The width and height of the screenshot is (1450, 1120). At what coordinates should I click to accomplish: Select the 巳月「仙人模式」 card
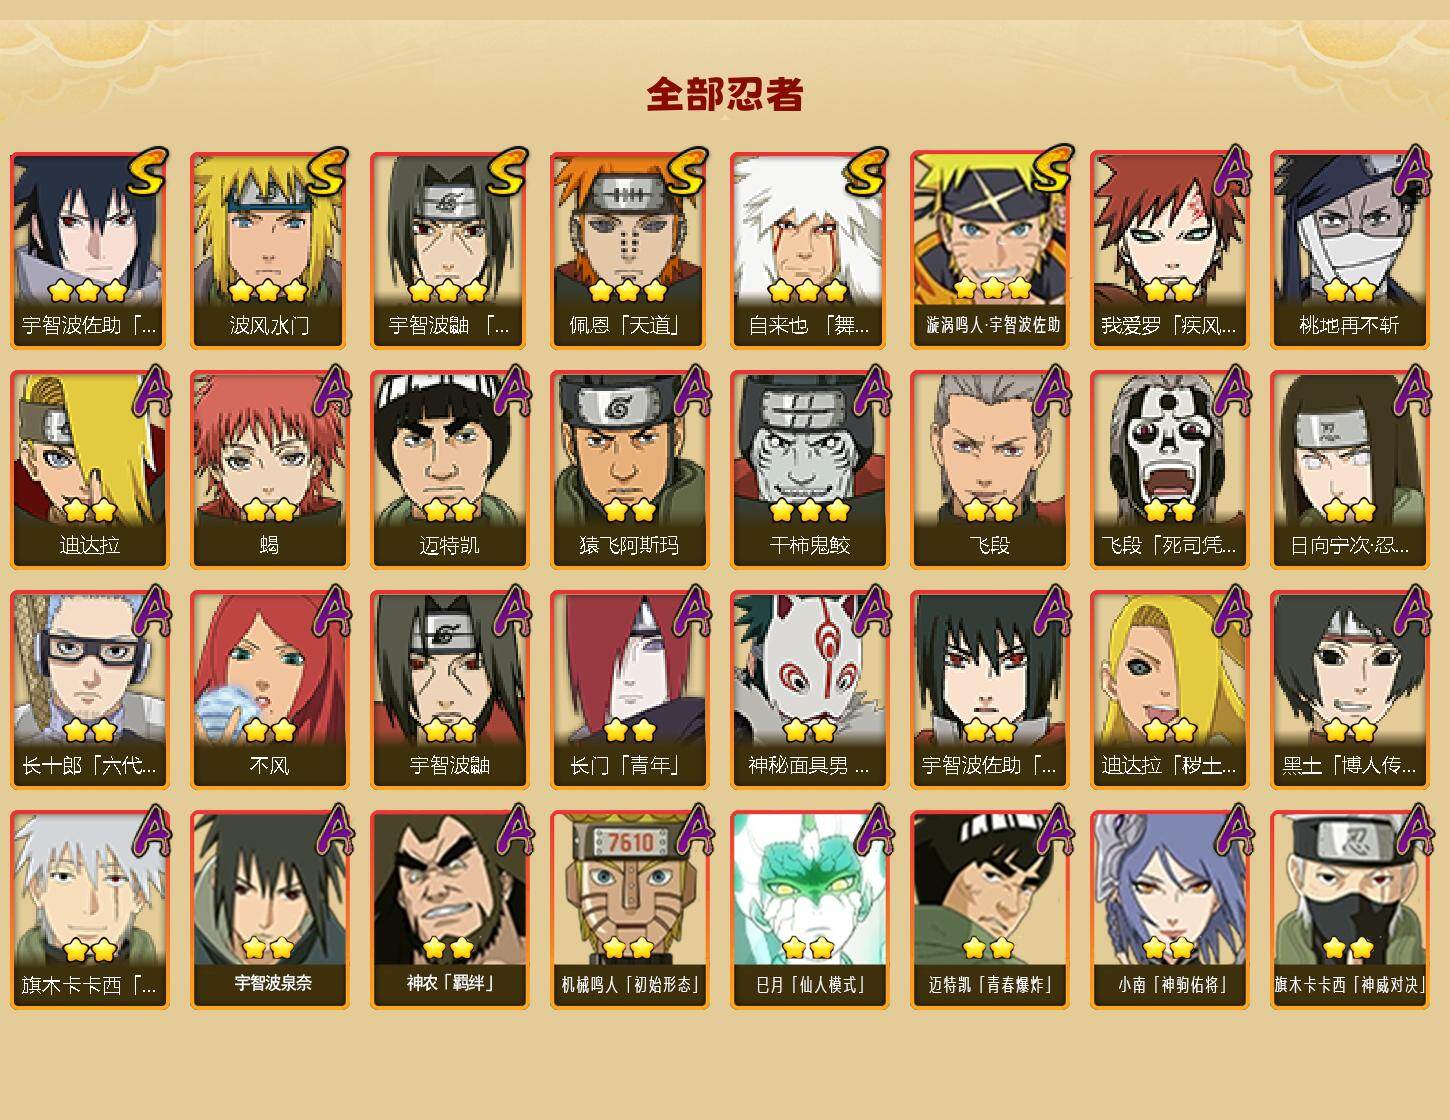click(809, 909)
